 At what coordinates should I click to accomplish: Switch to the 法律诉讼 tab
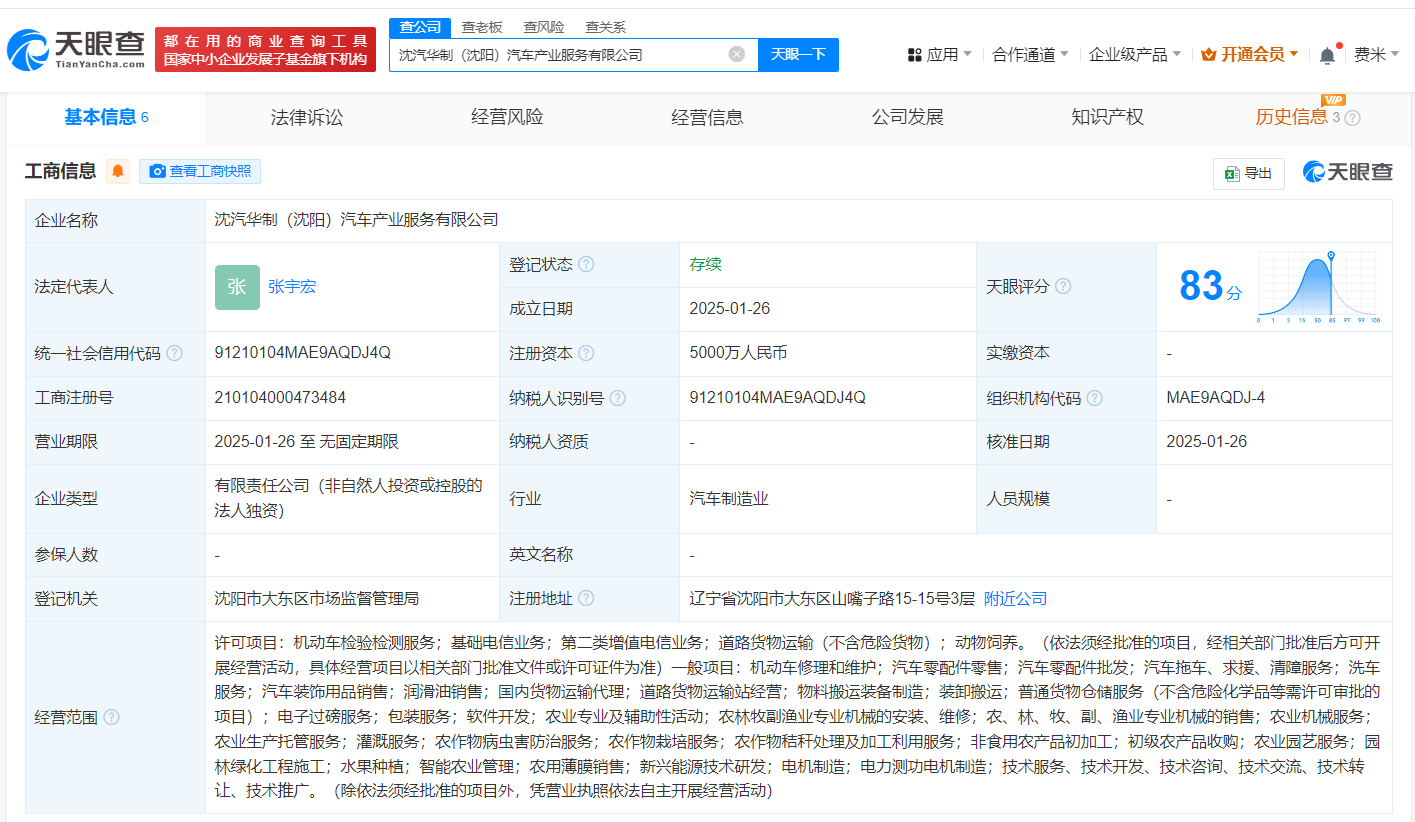pos(307,118)
